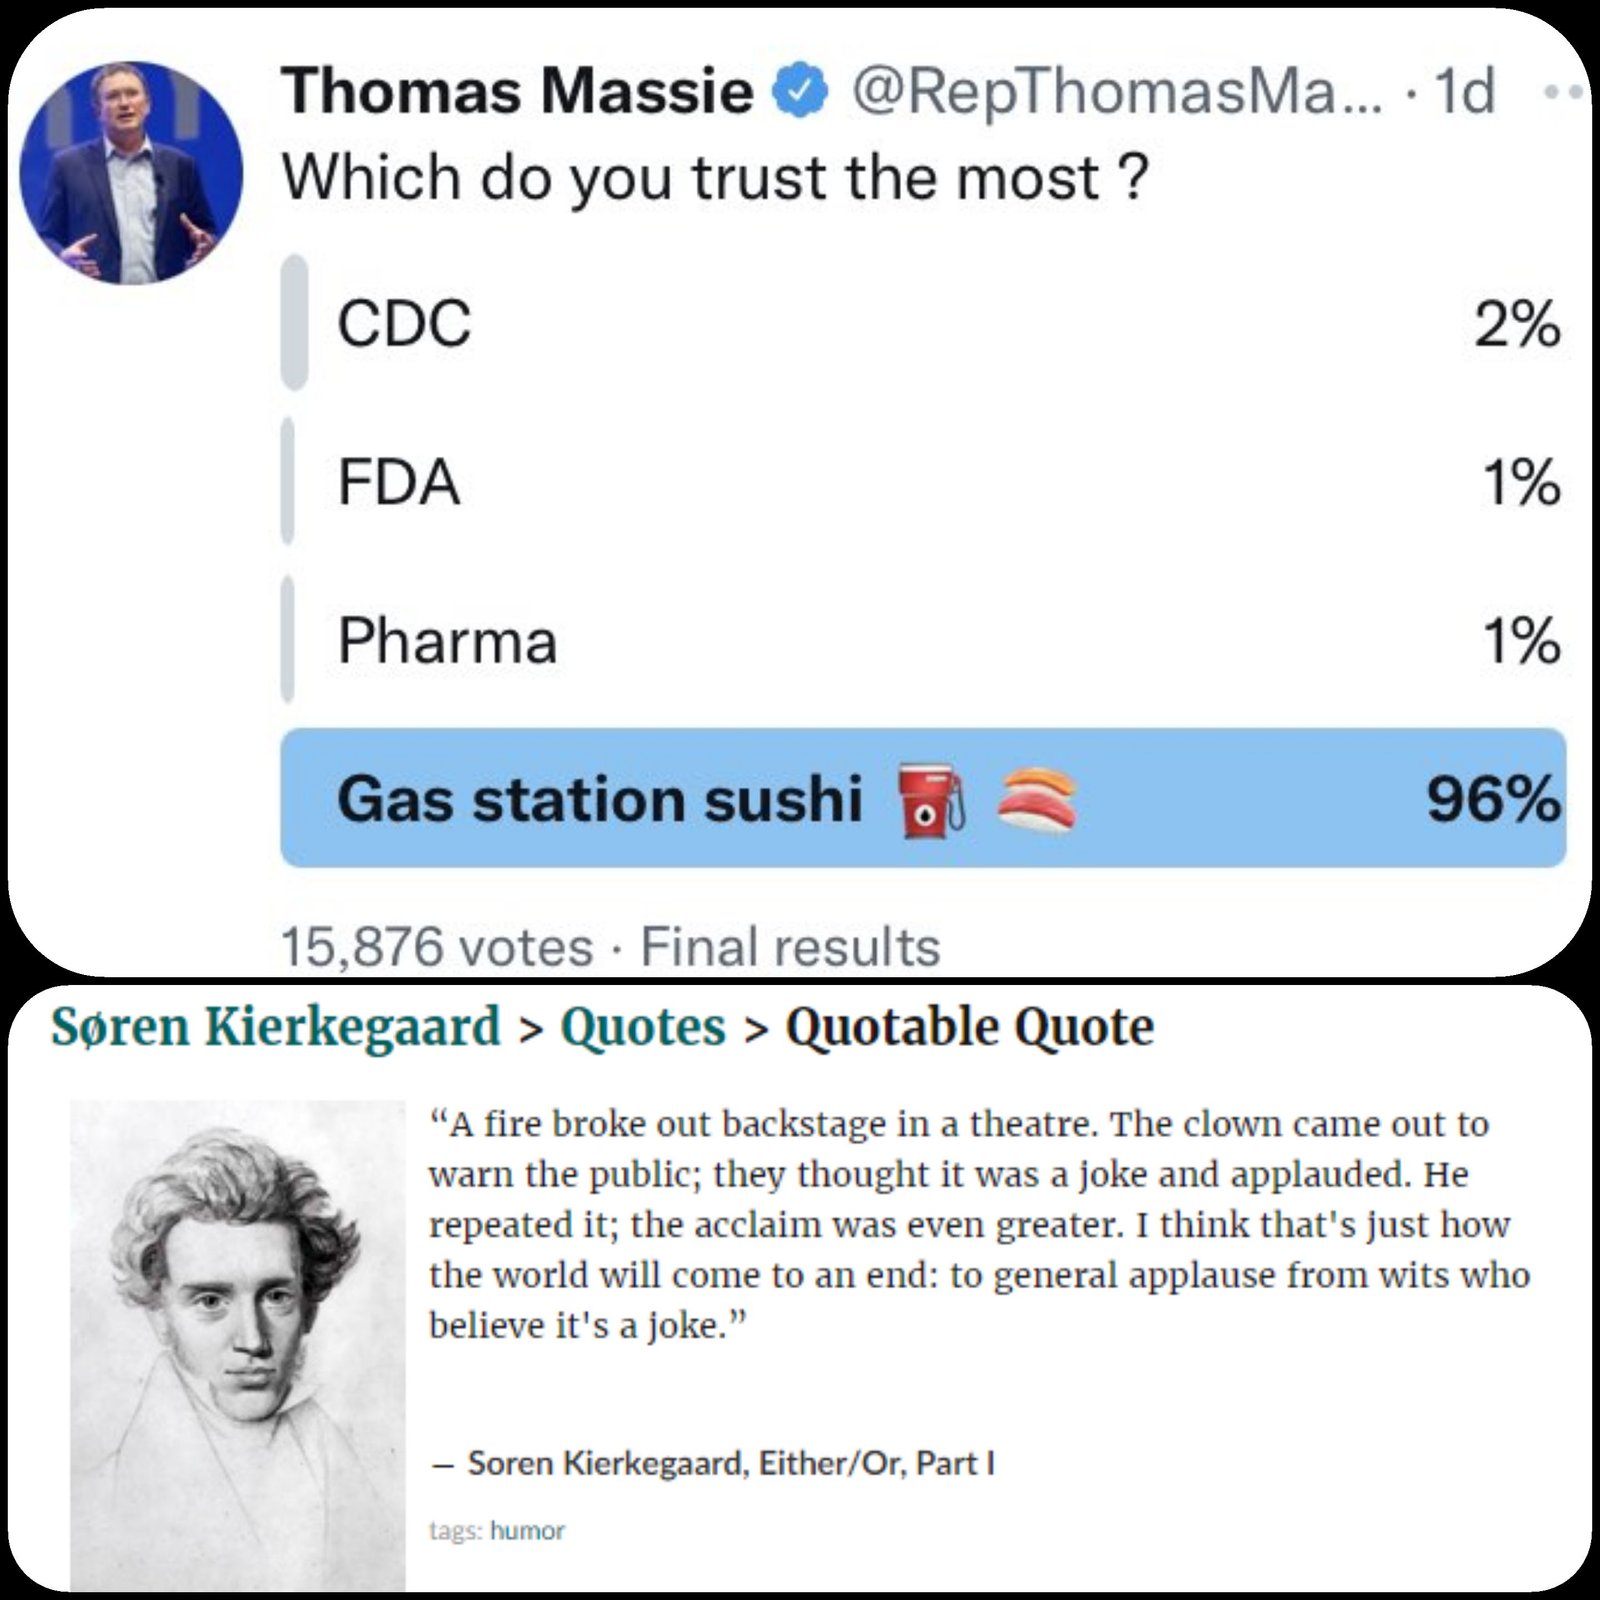Click the 1d tweet timestamp
The height and width of the screenshot is (1600, 1600).
[1464, 92]
